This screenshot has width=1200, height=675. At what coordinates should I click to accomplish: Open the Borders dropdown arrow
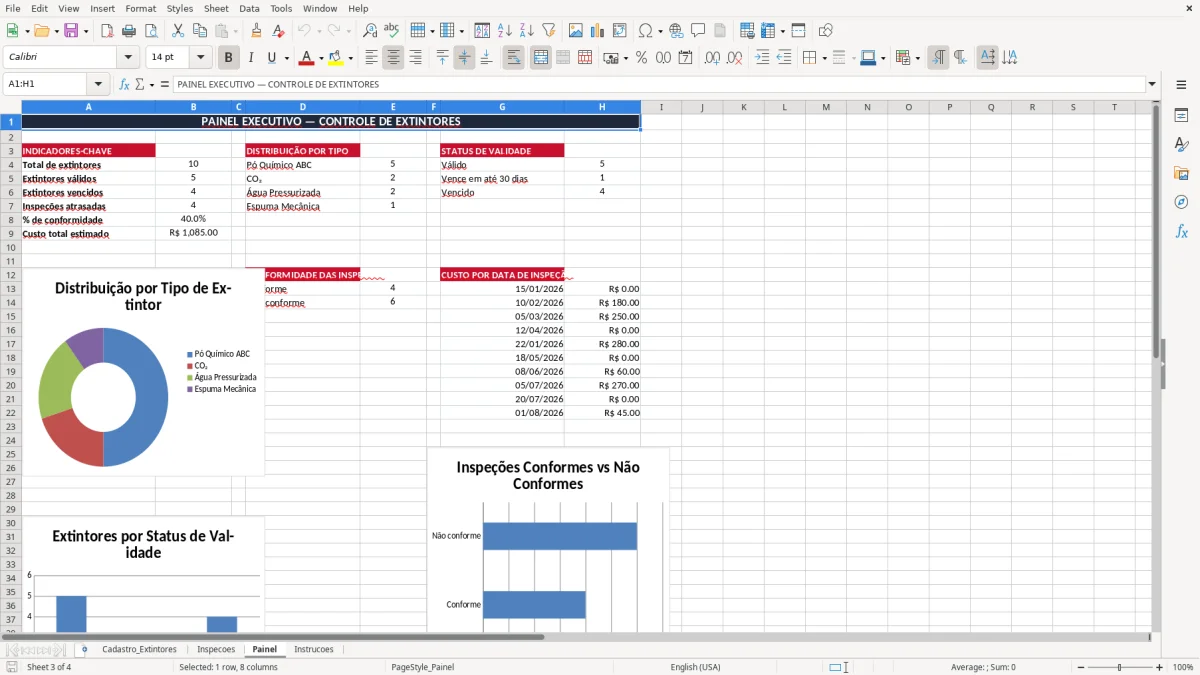(x=824, y=58)
